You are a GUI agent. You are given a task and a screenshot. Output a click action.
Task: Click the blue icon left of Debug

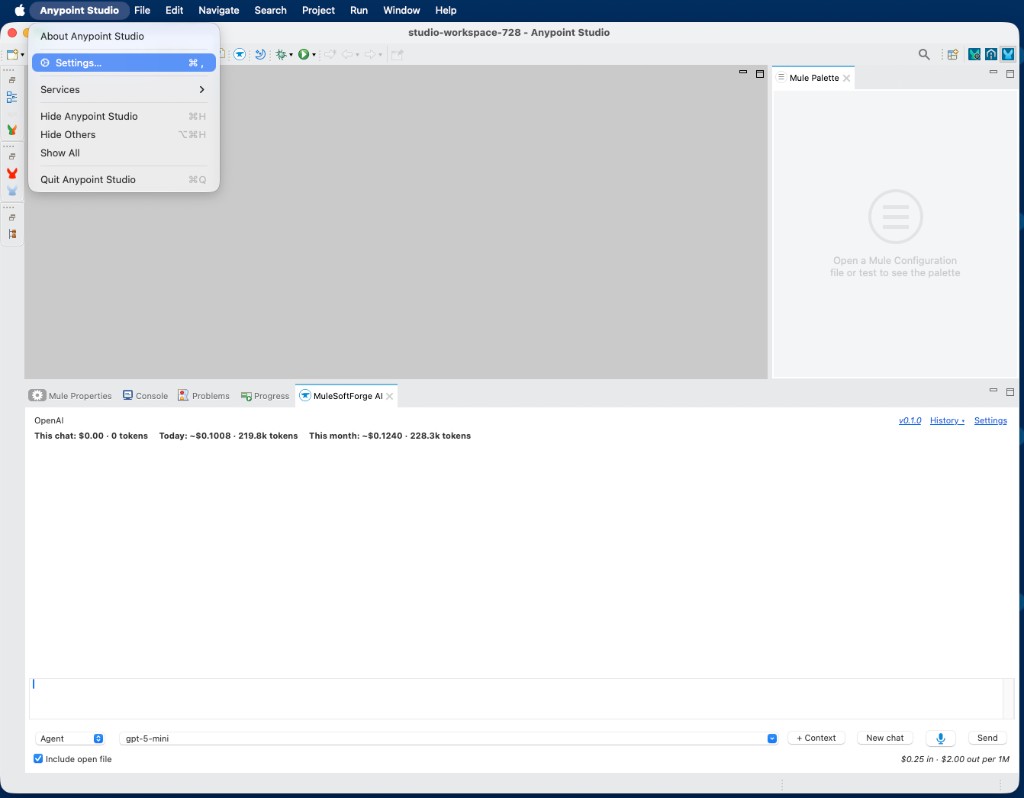[260, 54]
